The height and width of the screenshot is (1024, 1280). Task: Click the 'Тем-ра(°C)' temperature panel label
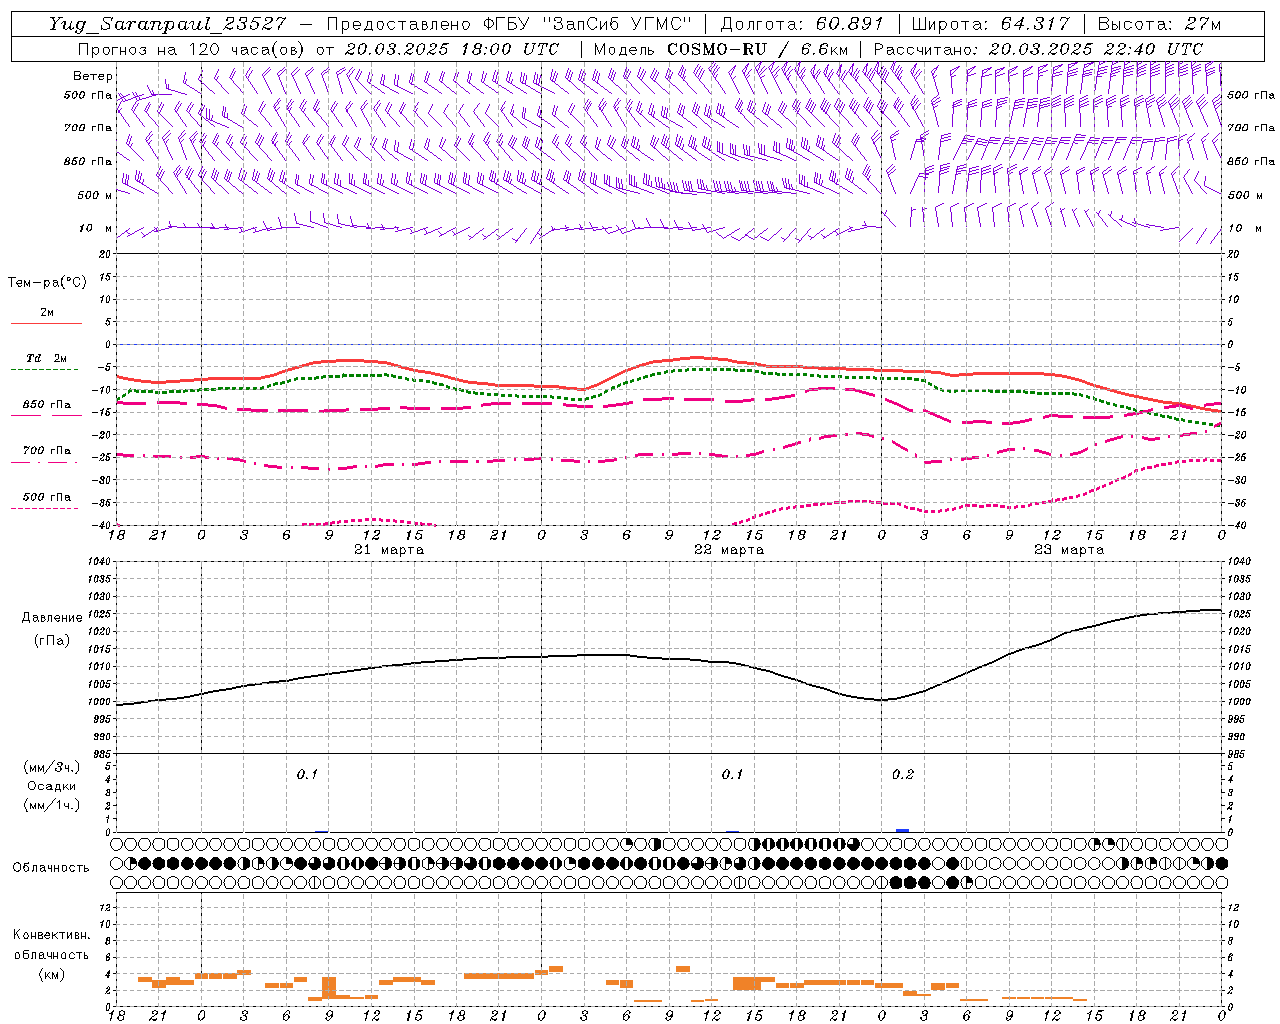pos(47,283)
